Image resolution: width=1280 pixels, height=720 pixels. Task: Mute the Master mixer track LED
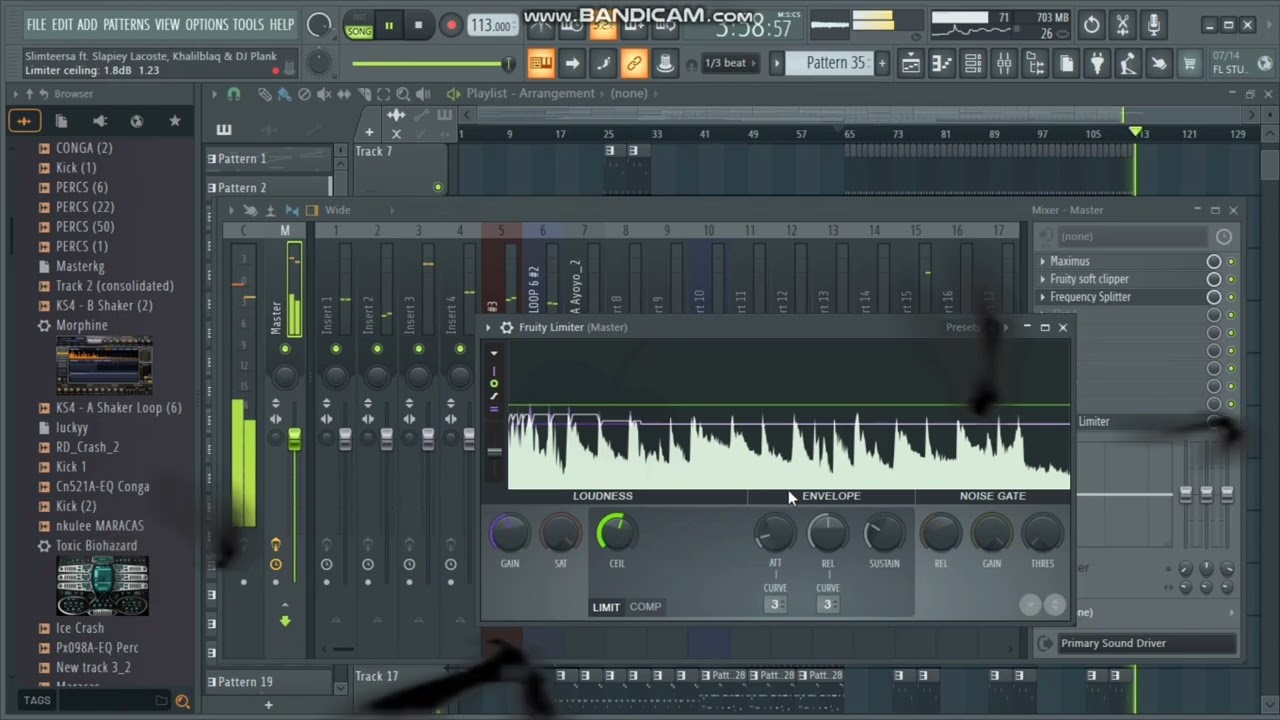pos(285,349)
